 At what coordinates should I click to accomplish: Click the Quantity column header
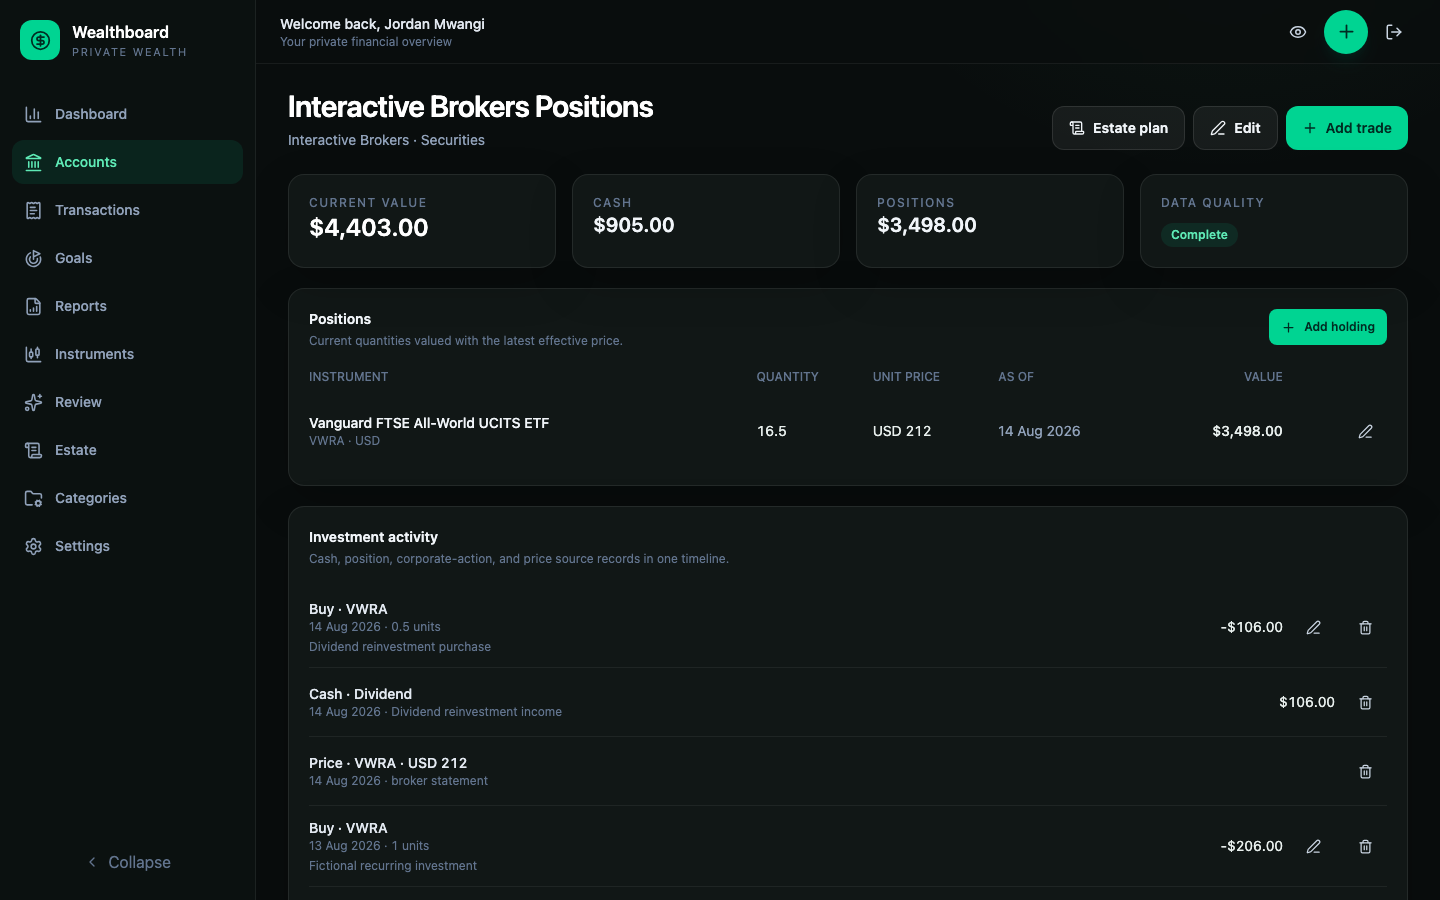coord(787,377)
